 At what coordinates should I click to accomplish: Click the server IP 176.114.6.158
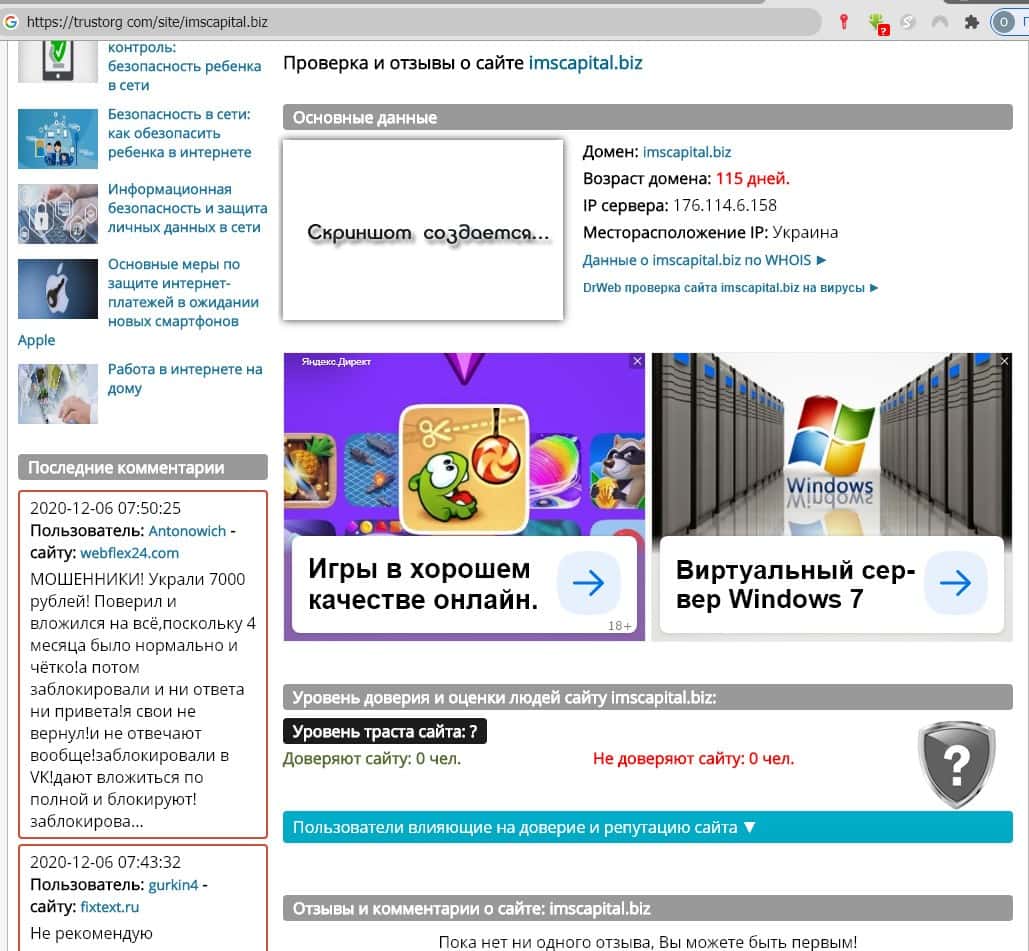pos(724,205)
